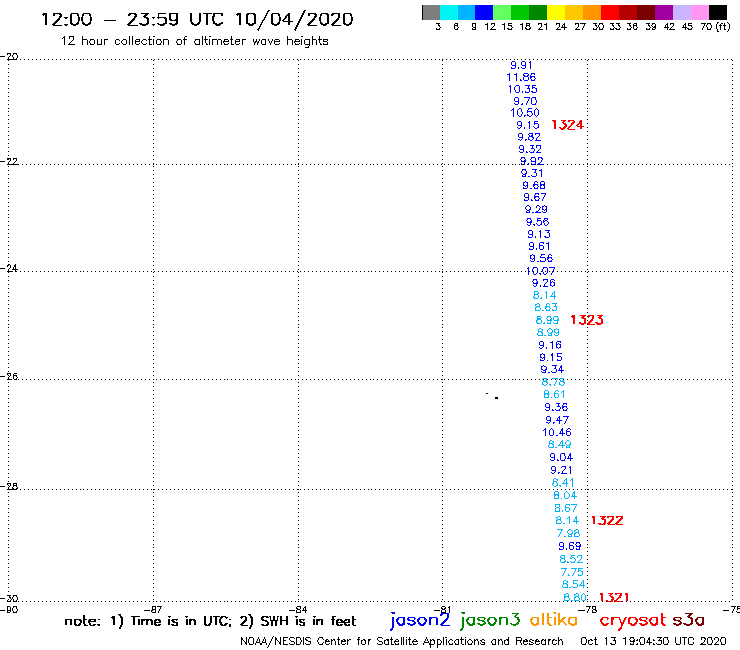
Task: Click the wave height value 10.07
Action: (540, 271)
